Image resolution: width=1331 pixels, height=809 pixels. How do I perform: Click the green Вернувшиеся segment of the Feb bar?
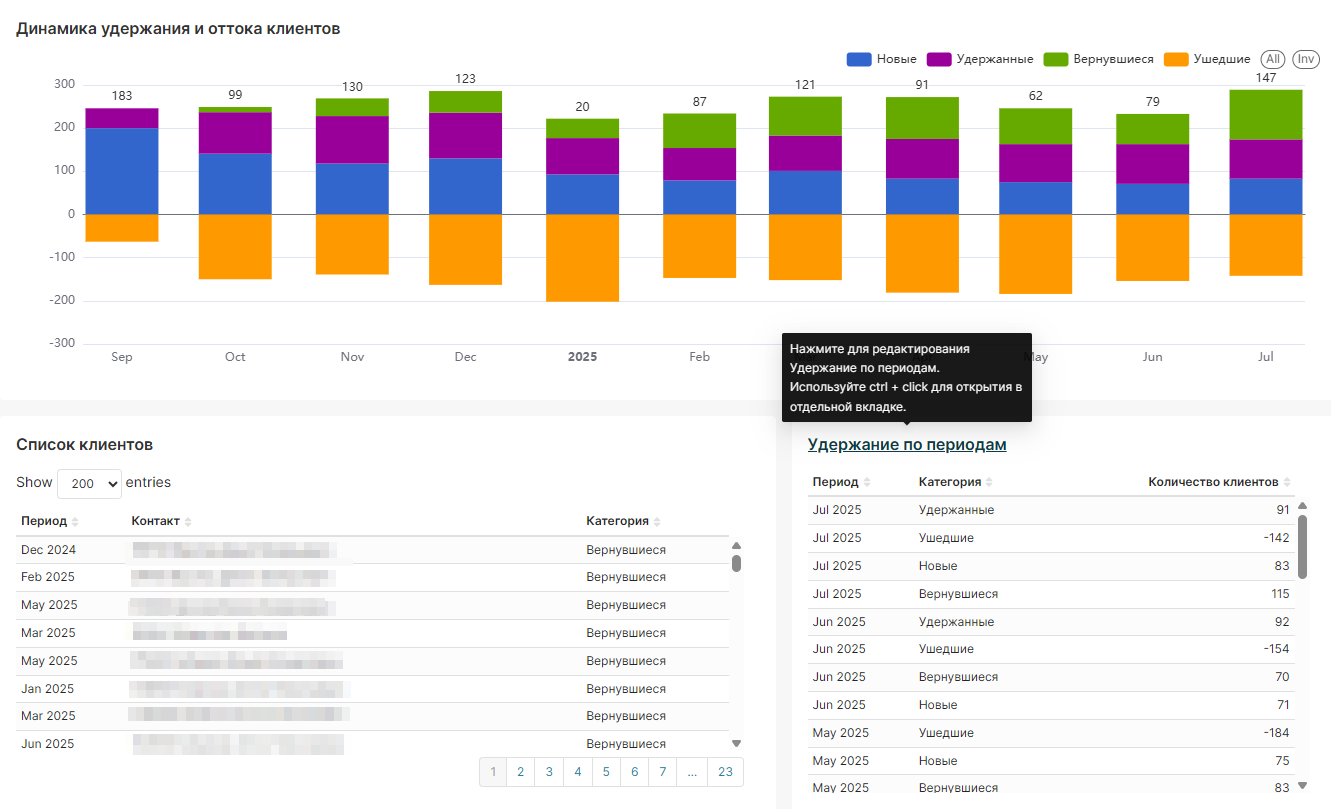[700, 131]
